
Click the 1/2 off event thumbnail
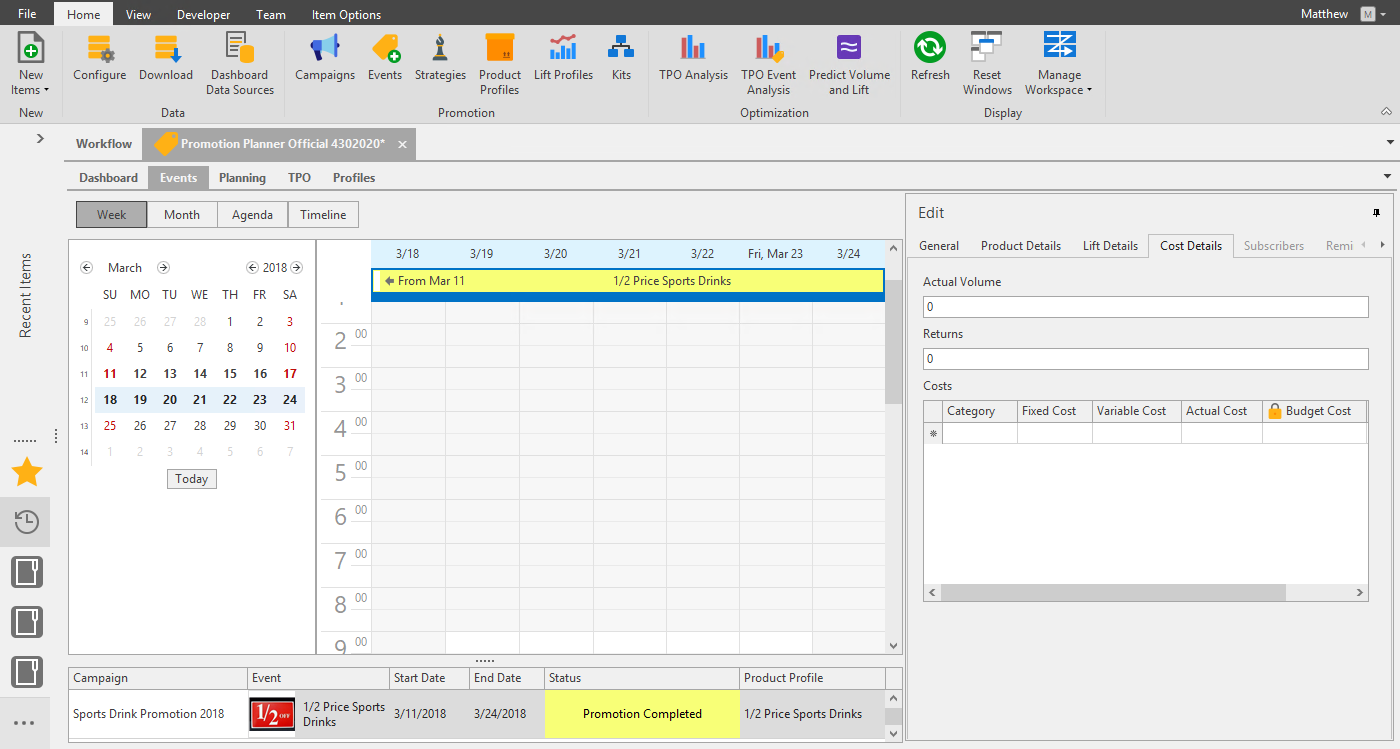click(272, 714)
